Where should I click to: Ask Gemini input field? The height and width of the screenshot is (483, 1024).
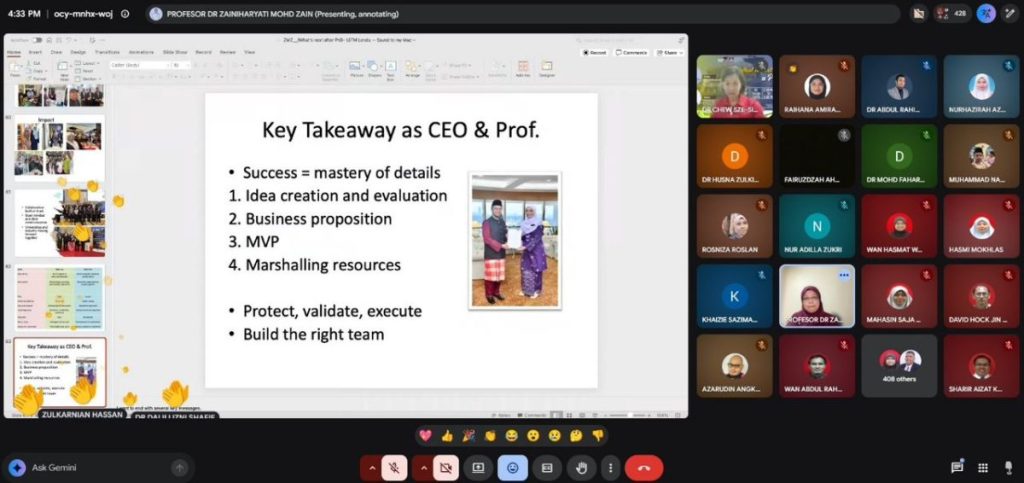tap(98, 467)
